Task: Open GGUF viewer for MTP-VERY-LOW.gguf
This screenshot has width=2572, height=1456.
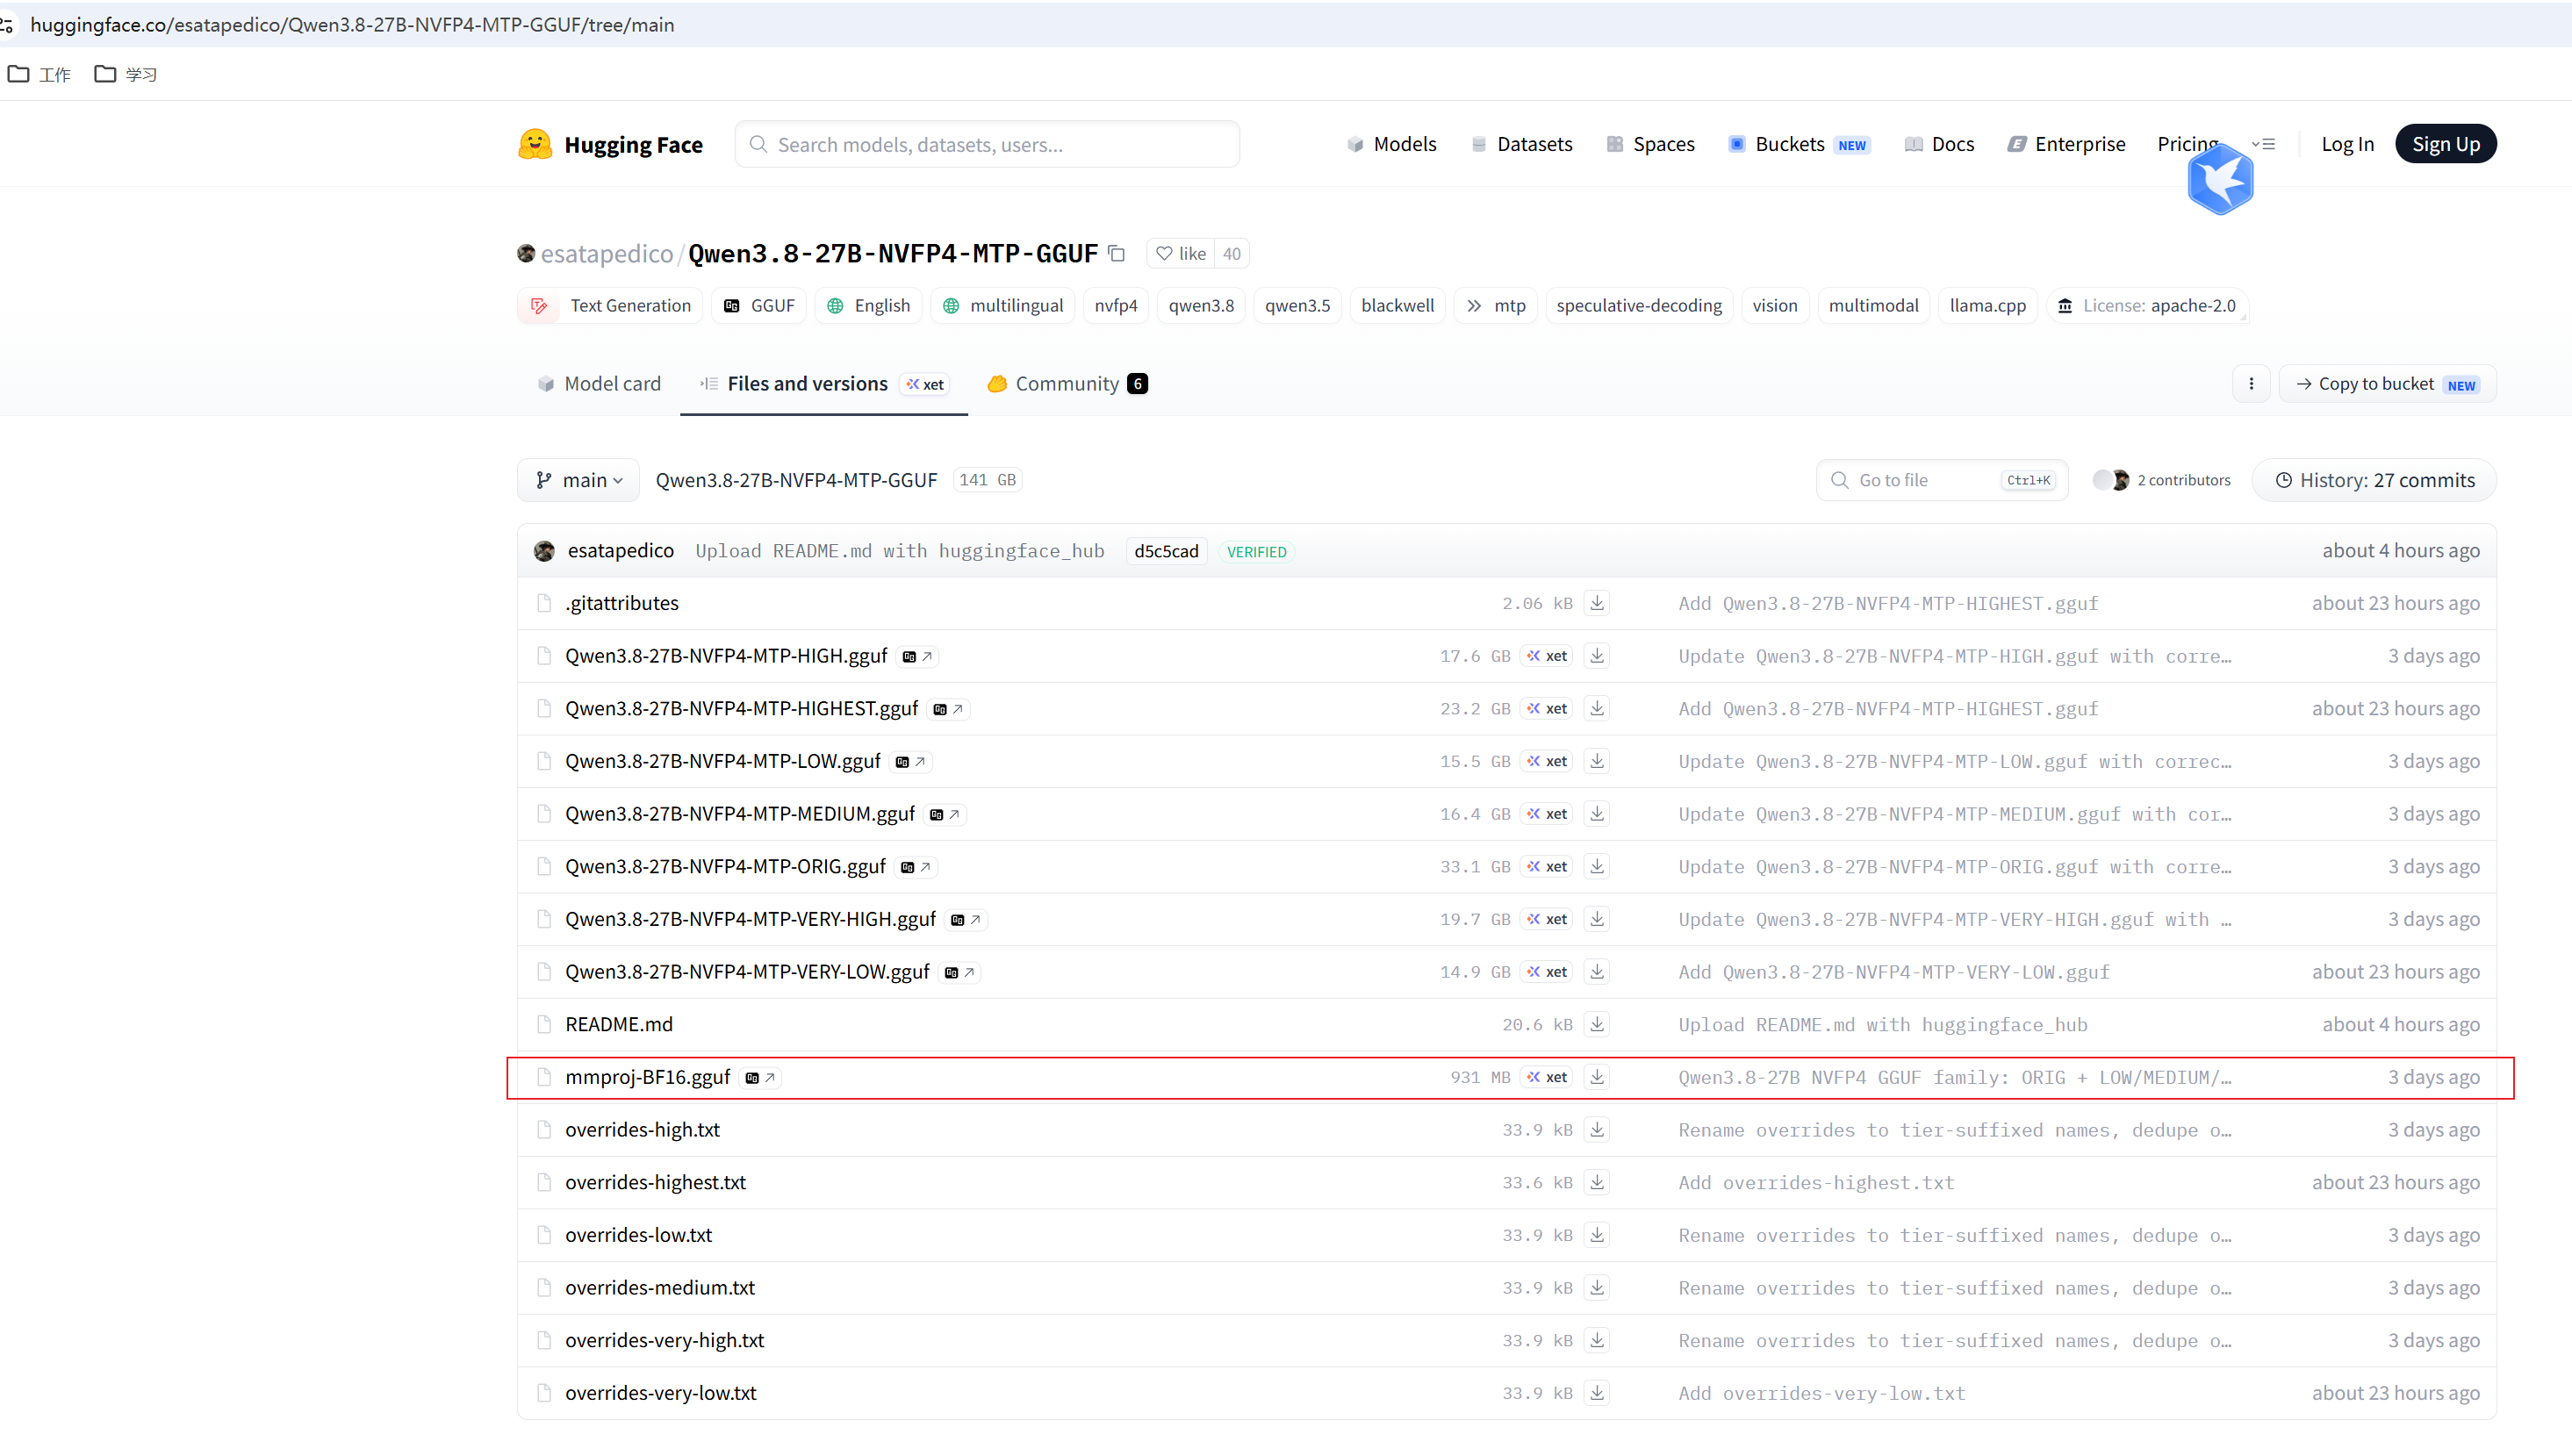Action: [960, 973]
